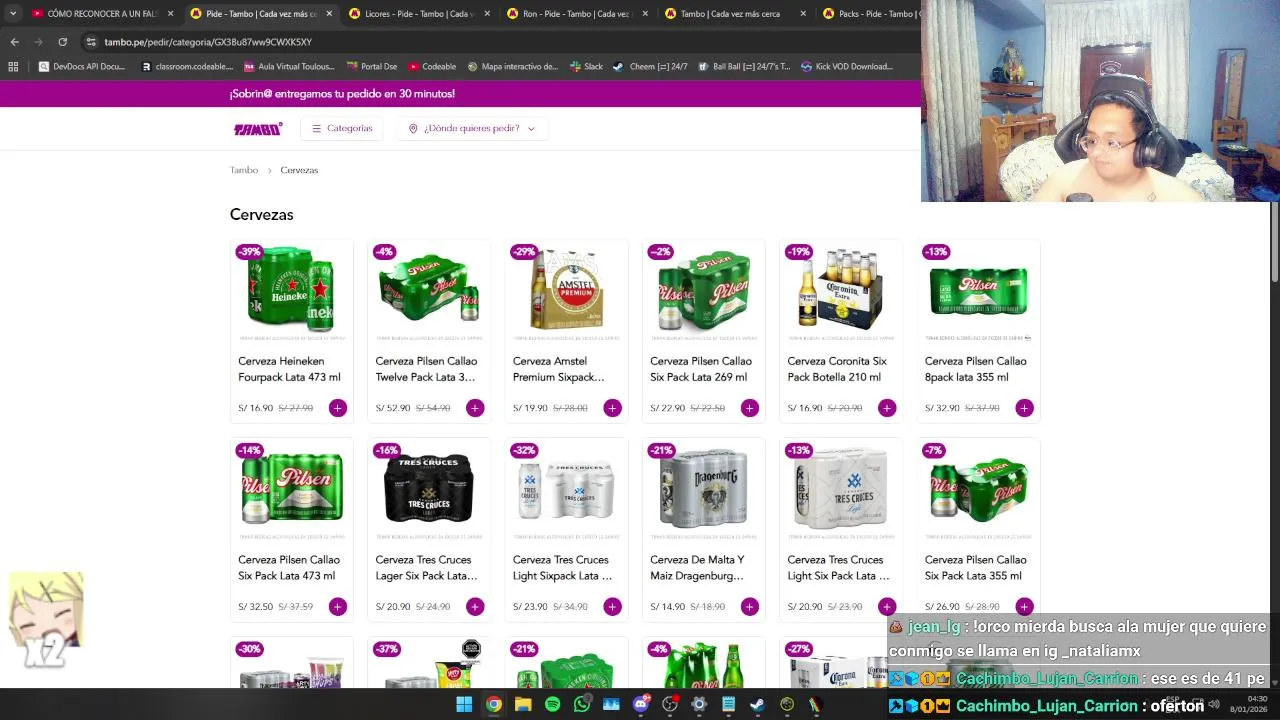Open the tab search dropdown arrow
The image size is (1280, 720).
point(12,14)
